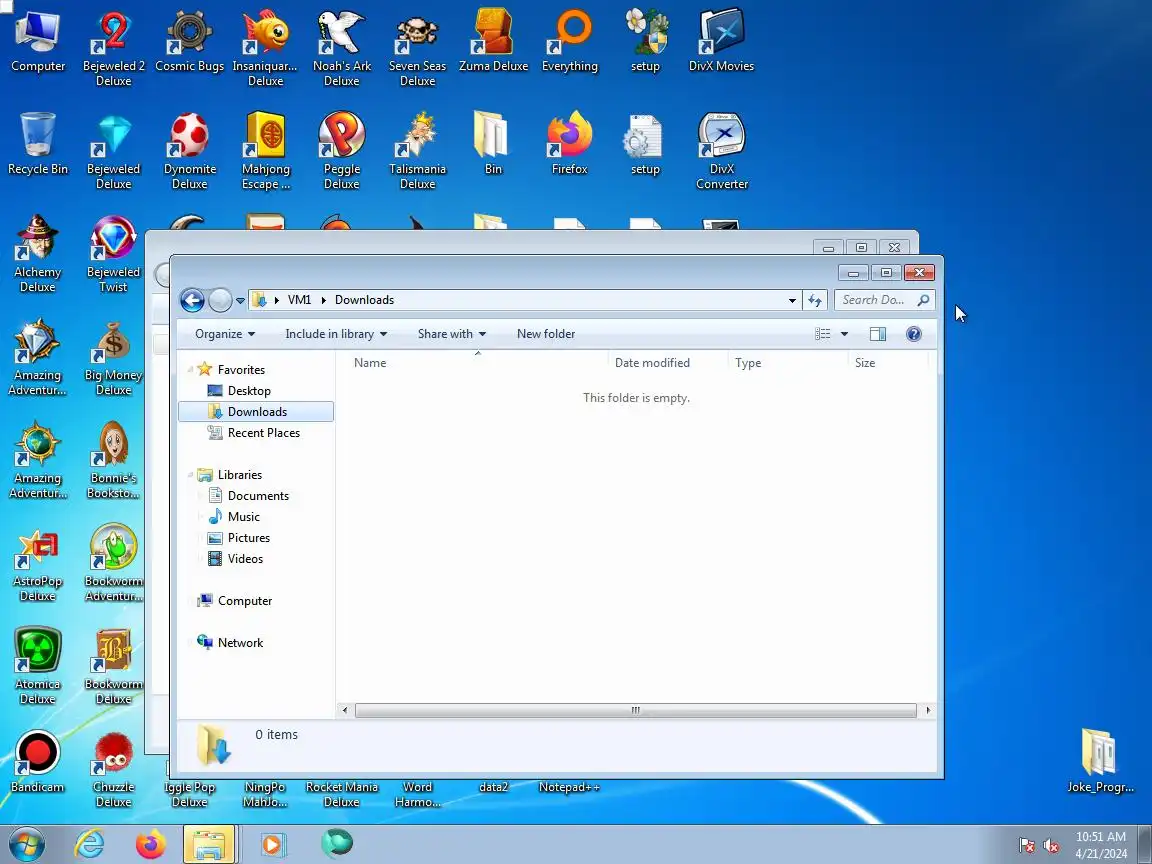Open the address bar history dropdown arrow
The image size is (1152, 864).
point(792,300)
